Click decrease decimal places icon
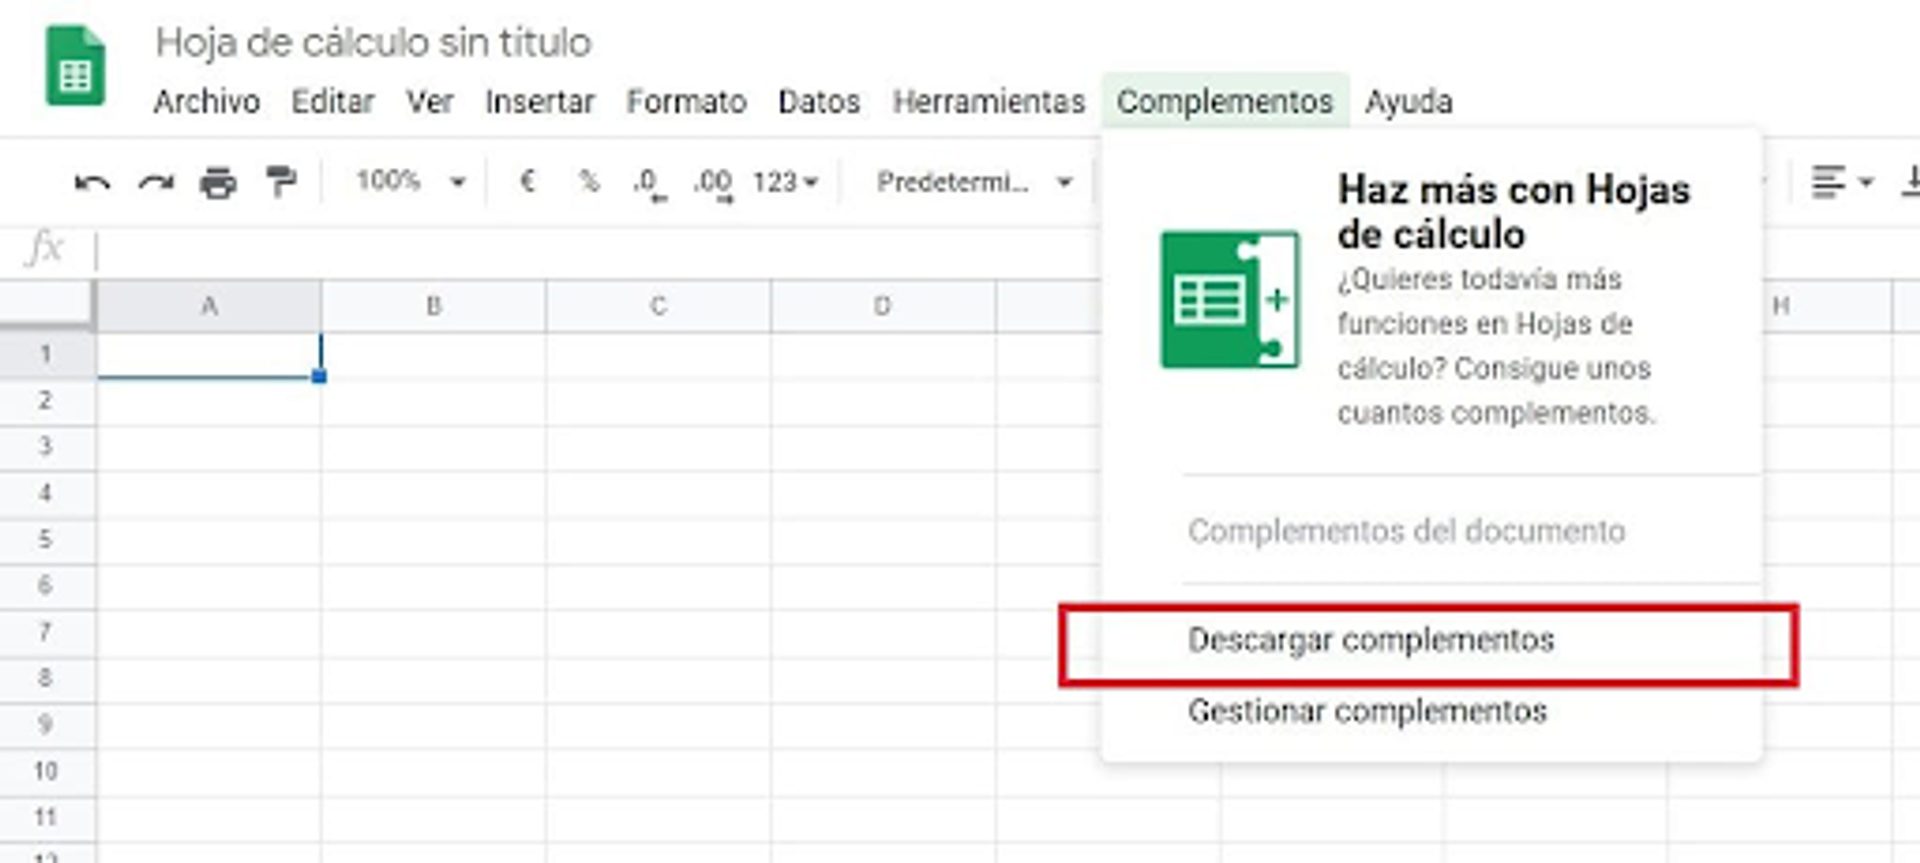This screenshot has width=1920, height=863. [648, 183]
